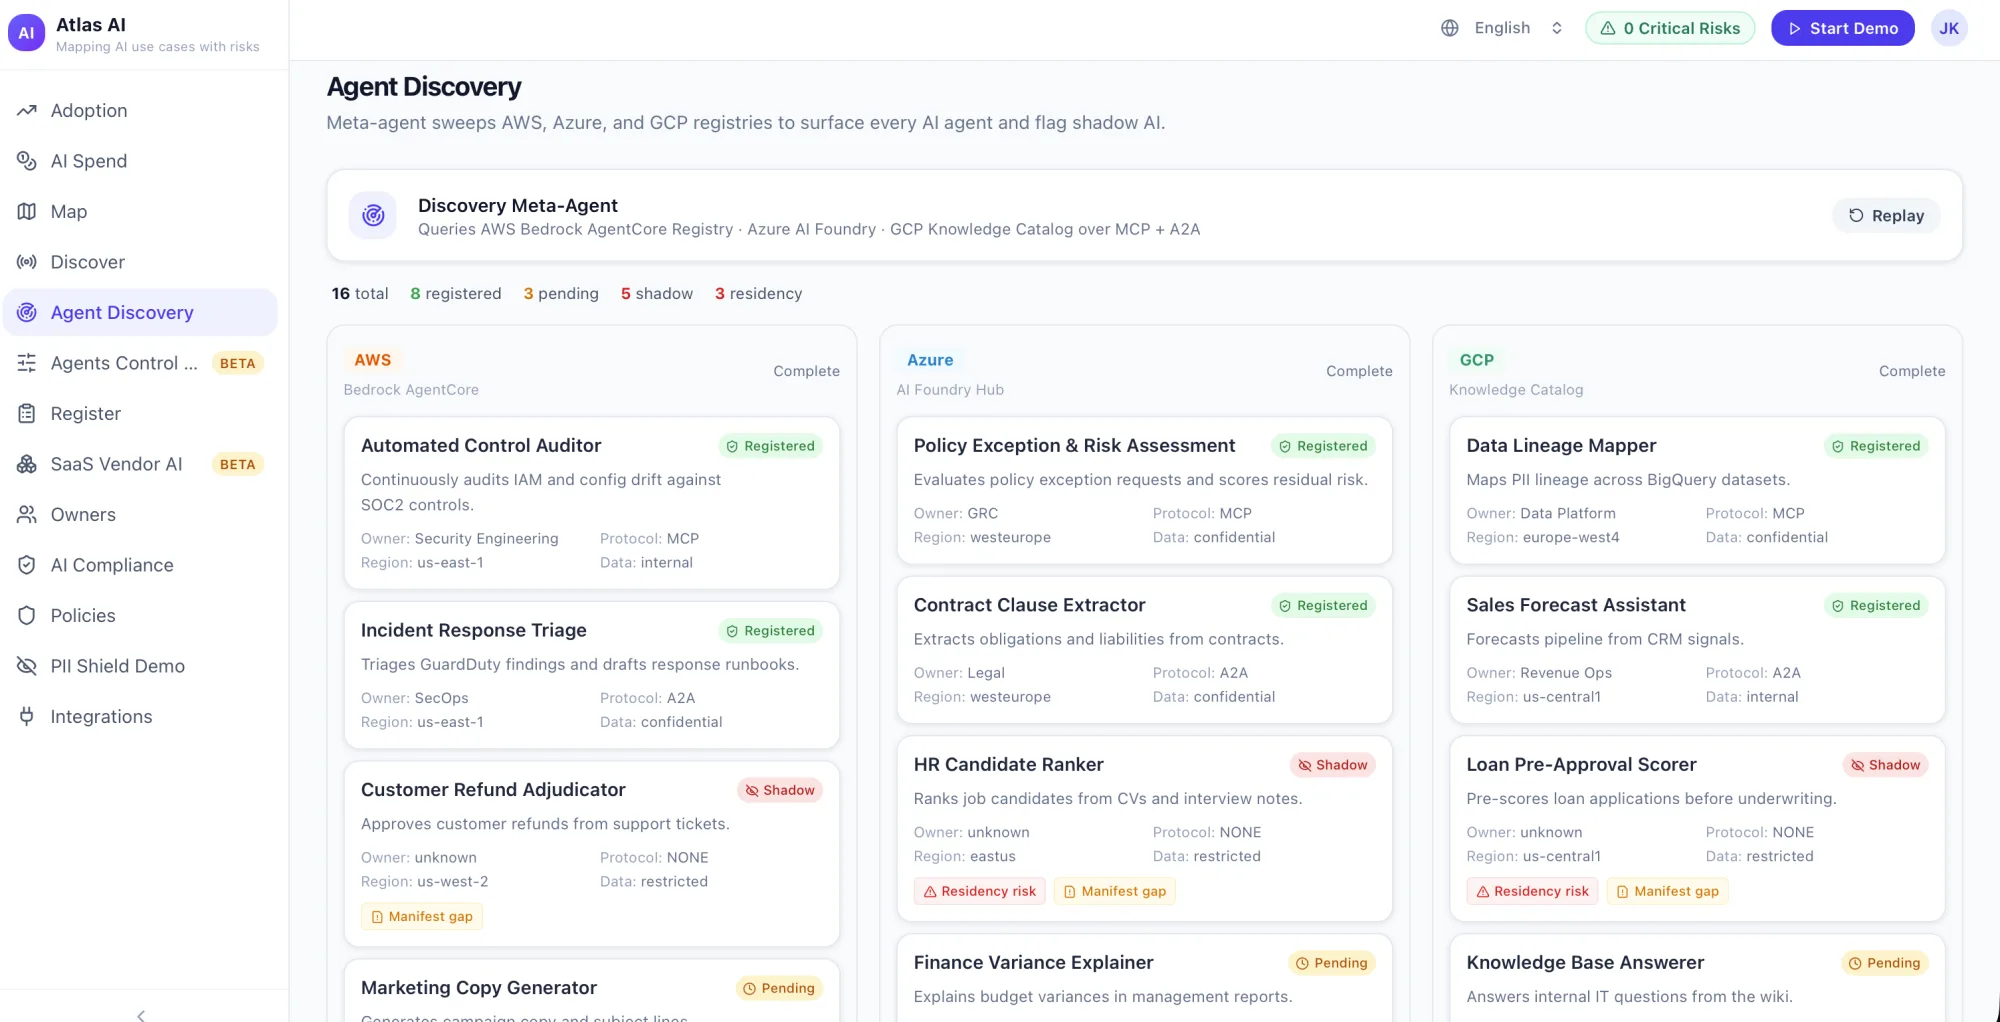Screen dimensions: 2000x1022
Task: Open the Contract Clause Extractor card
Action: (x=1144, y=650)
